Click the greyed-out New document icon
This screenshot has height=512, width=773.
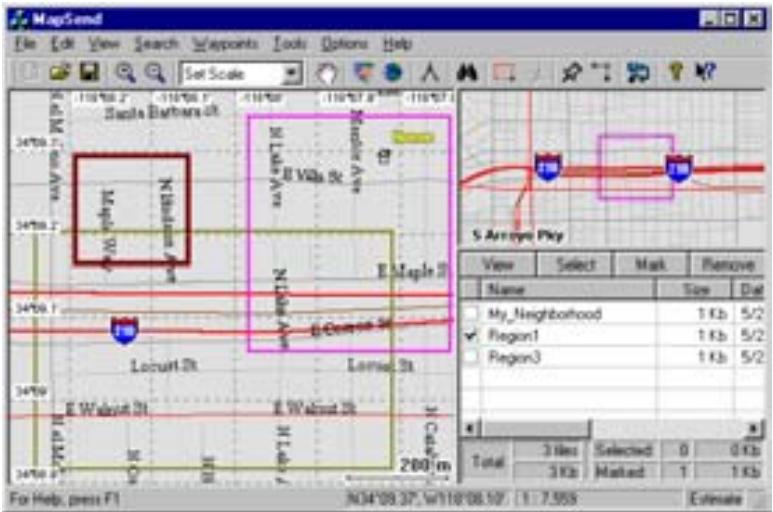pyautogui.click(x=30, y=73)
